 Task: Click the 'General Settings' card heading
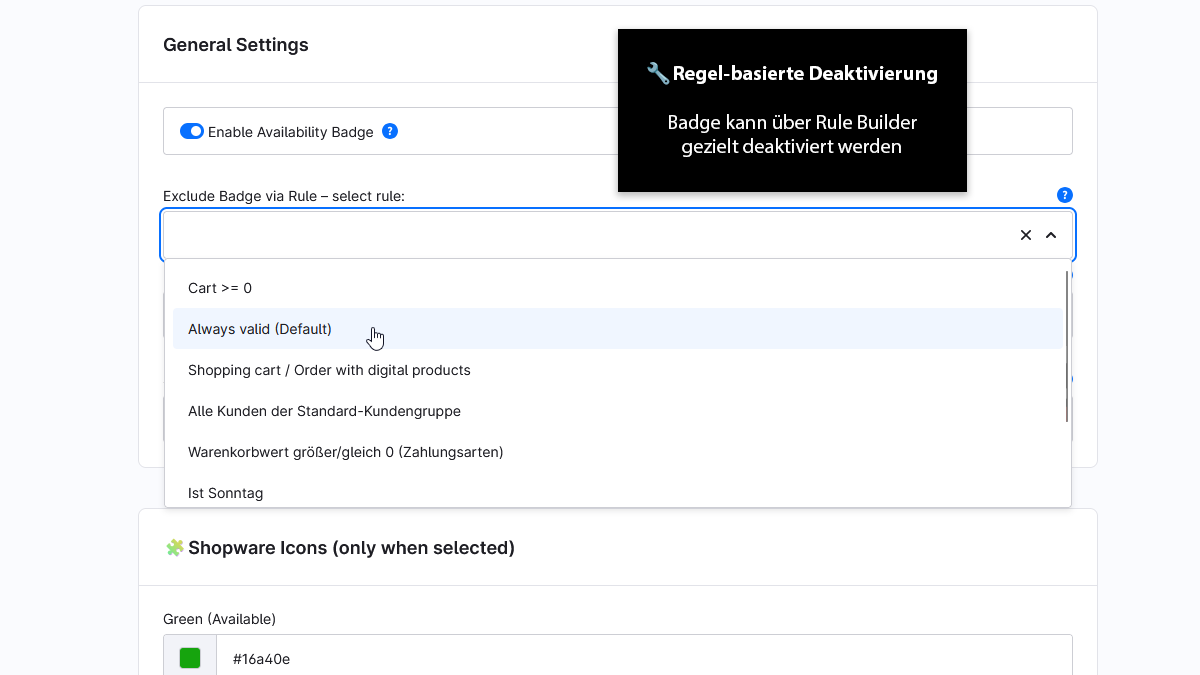pyautogui.click(x=236, y=45)
